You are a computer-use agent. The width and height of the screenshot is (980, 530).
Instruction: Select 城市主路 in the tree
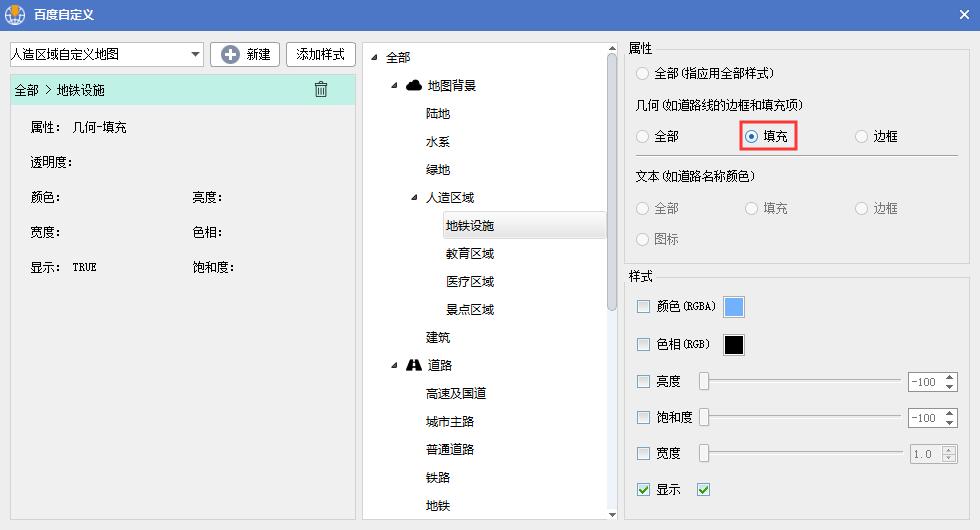(450, 421)
